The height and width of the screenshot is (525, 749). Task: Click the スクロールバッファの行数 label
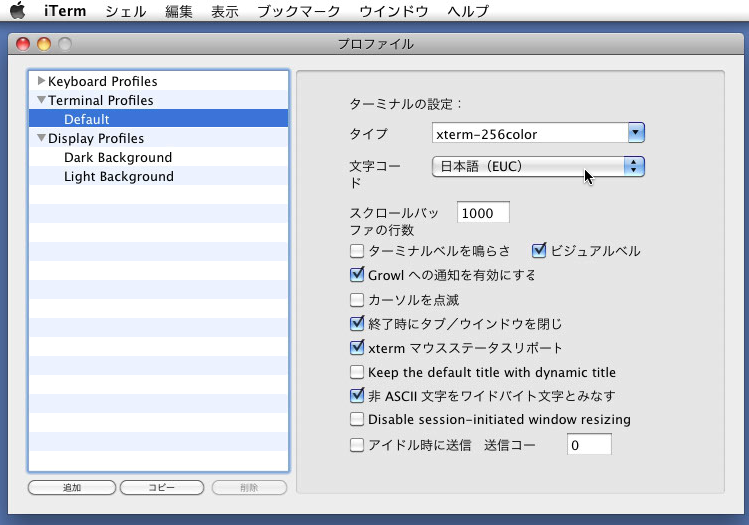point(394,221)
